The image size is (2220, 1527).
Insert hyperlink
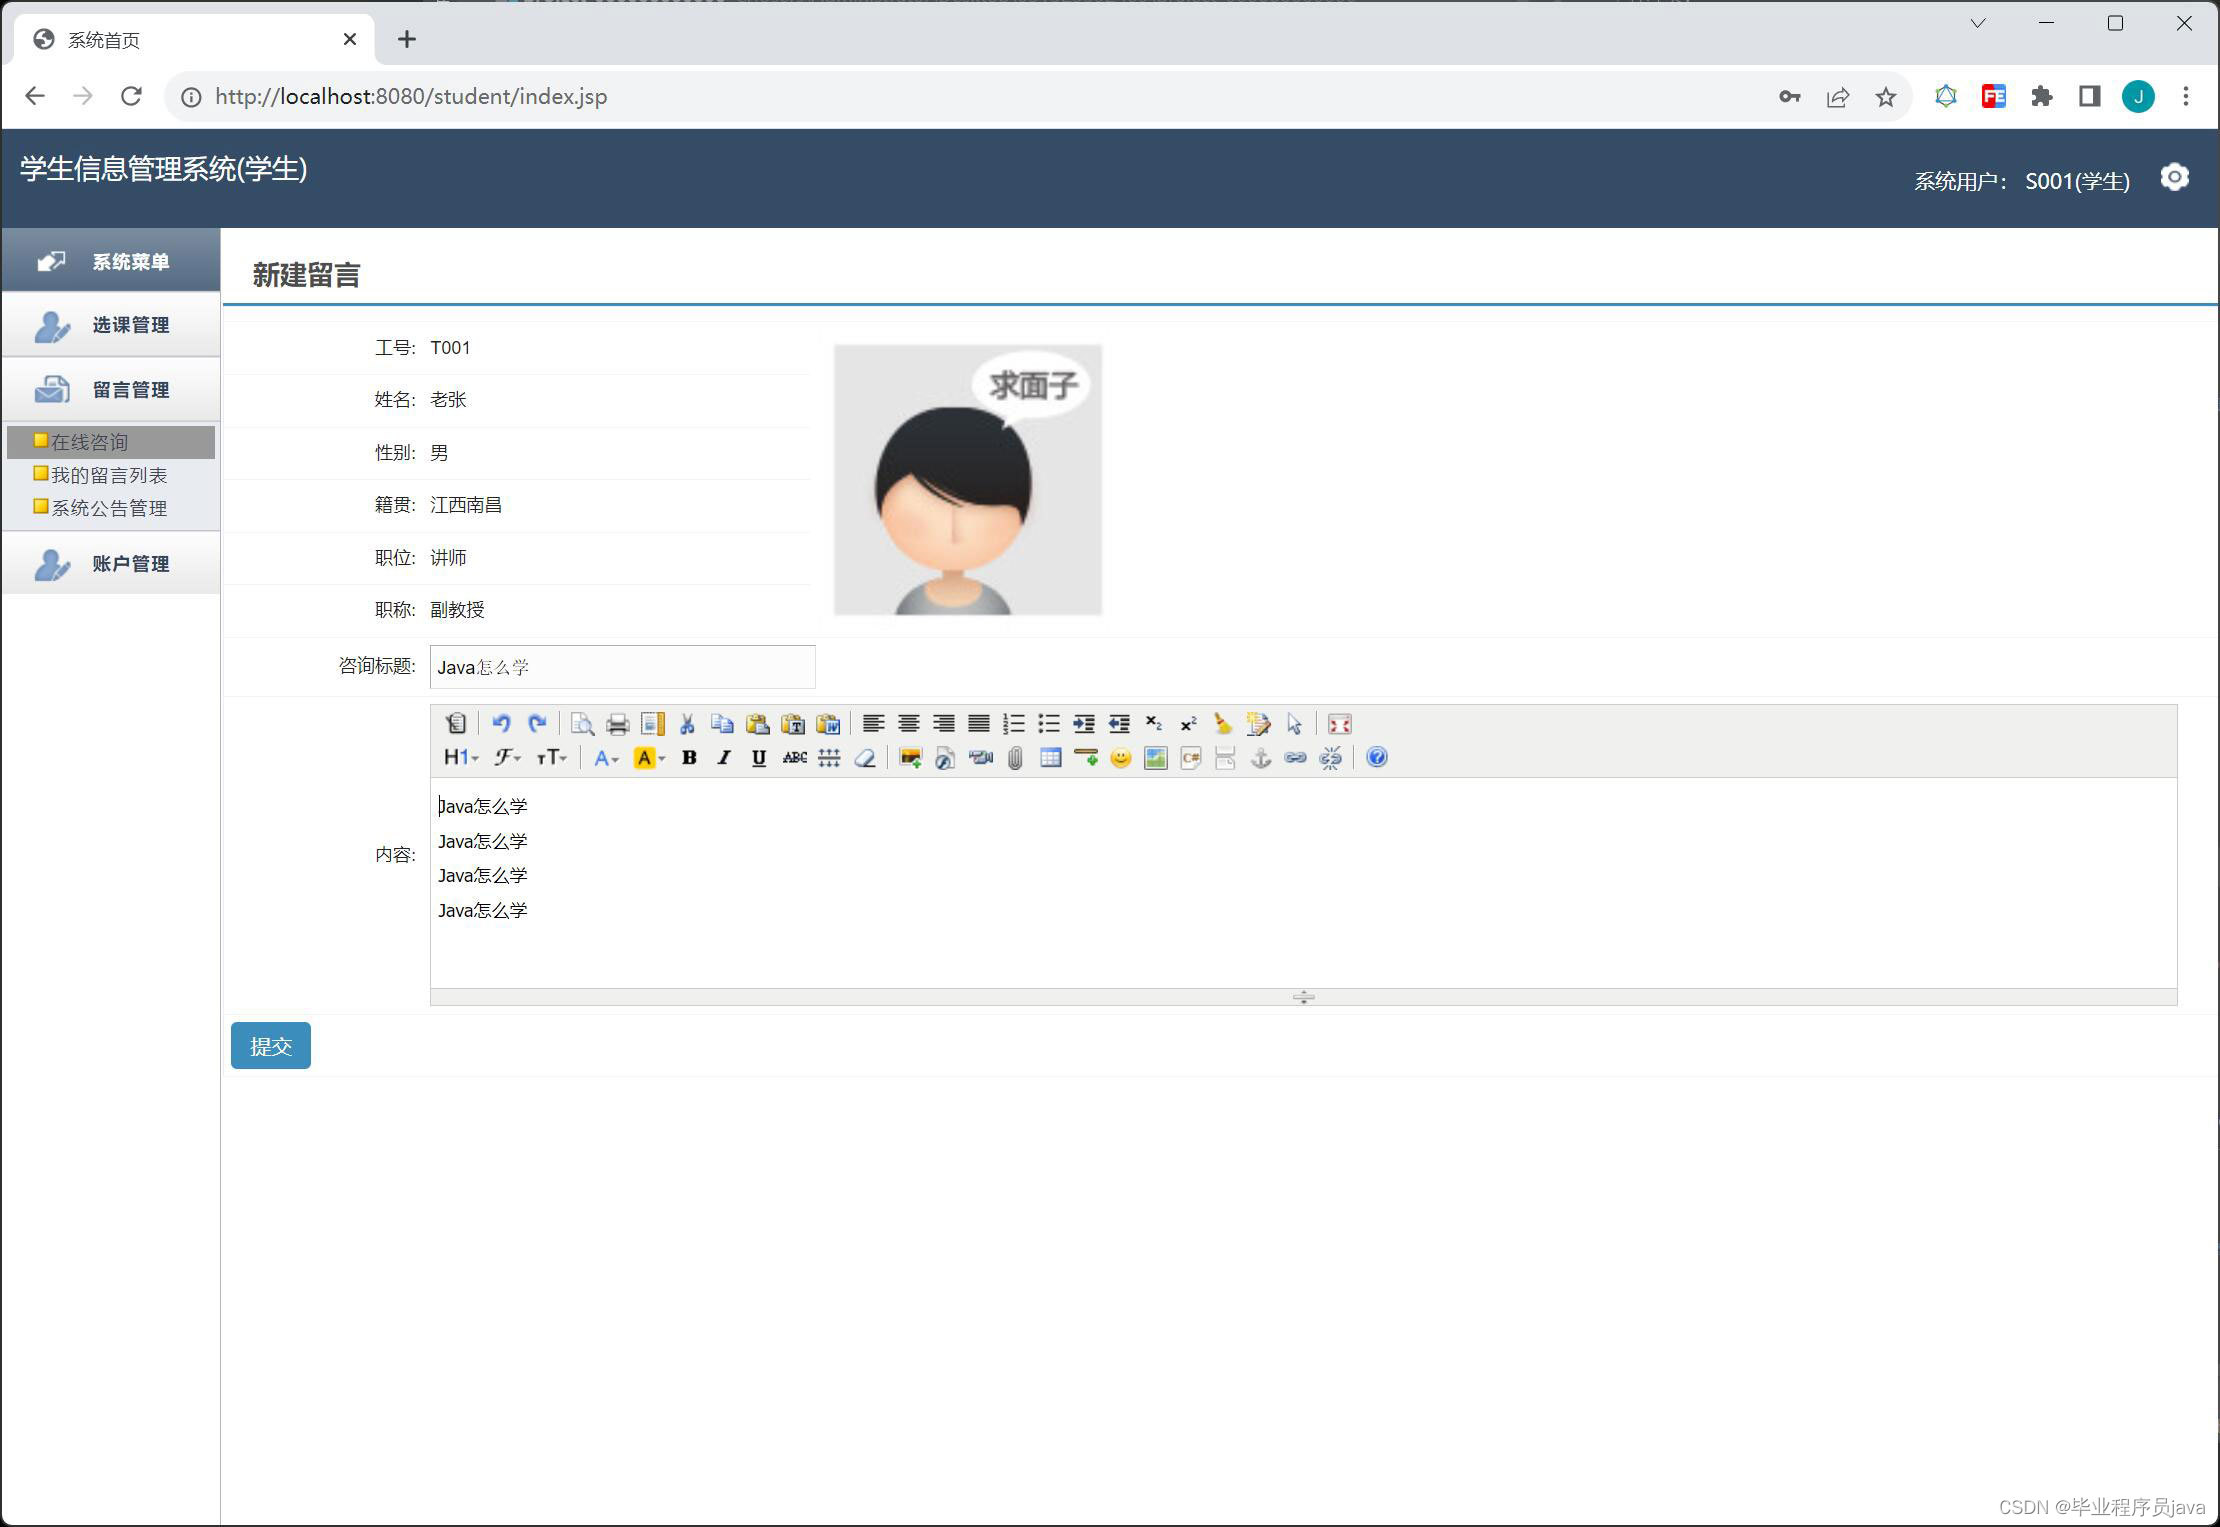1295,757
